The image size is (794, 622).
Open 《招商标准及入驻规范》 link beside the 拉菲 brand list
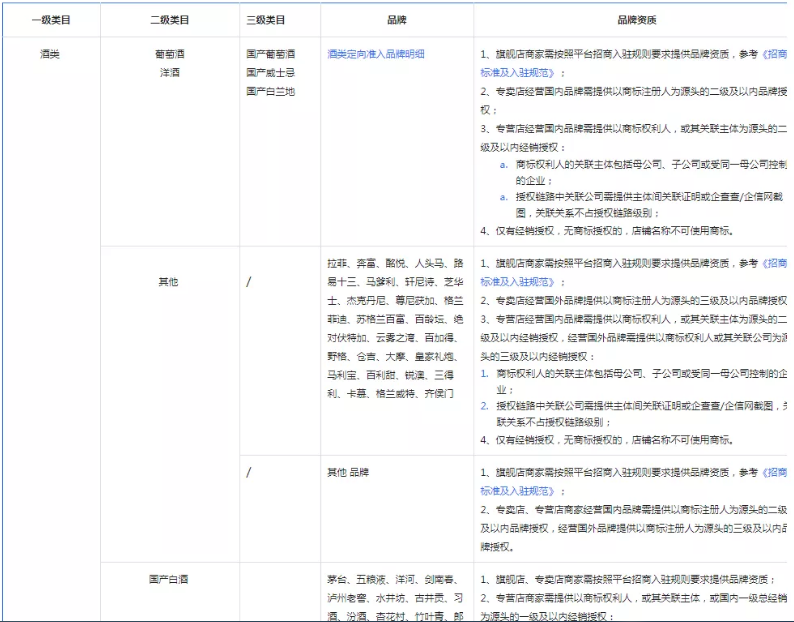[x=518, y=282]
